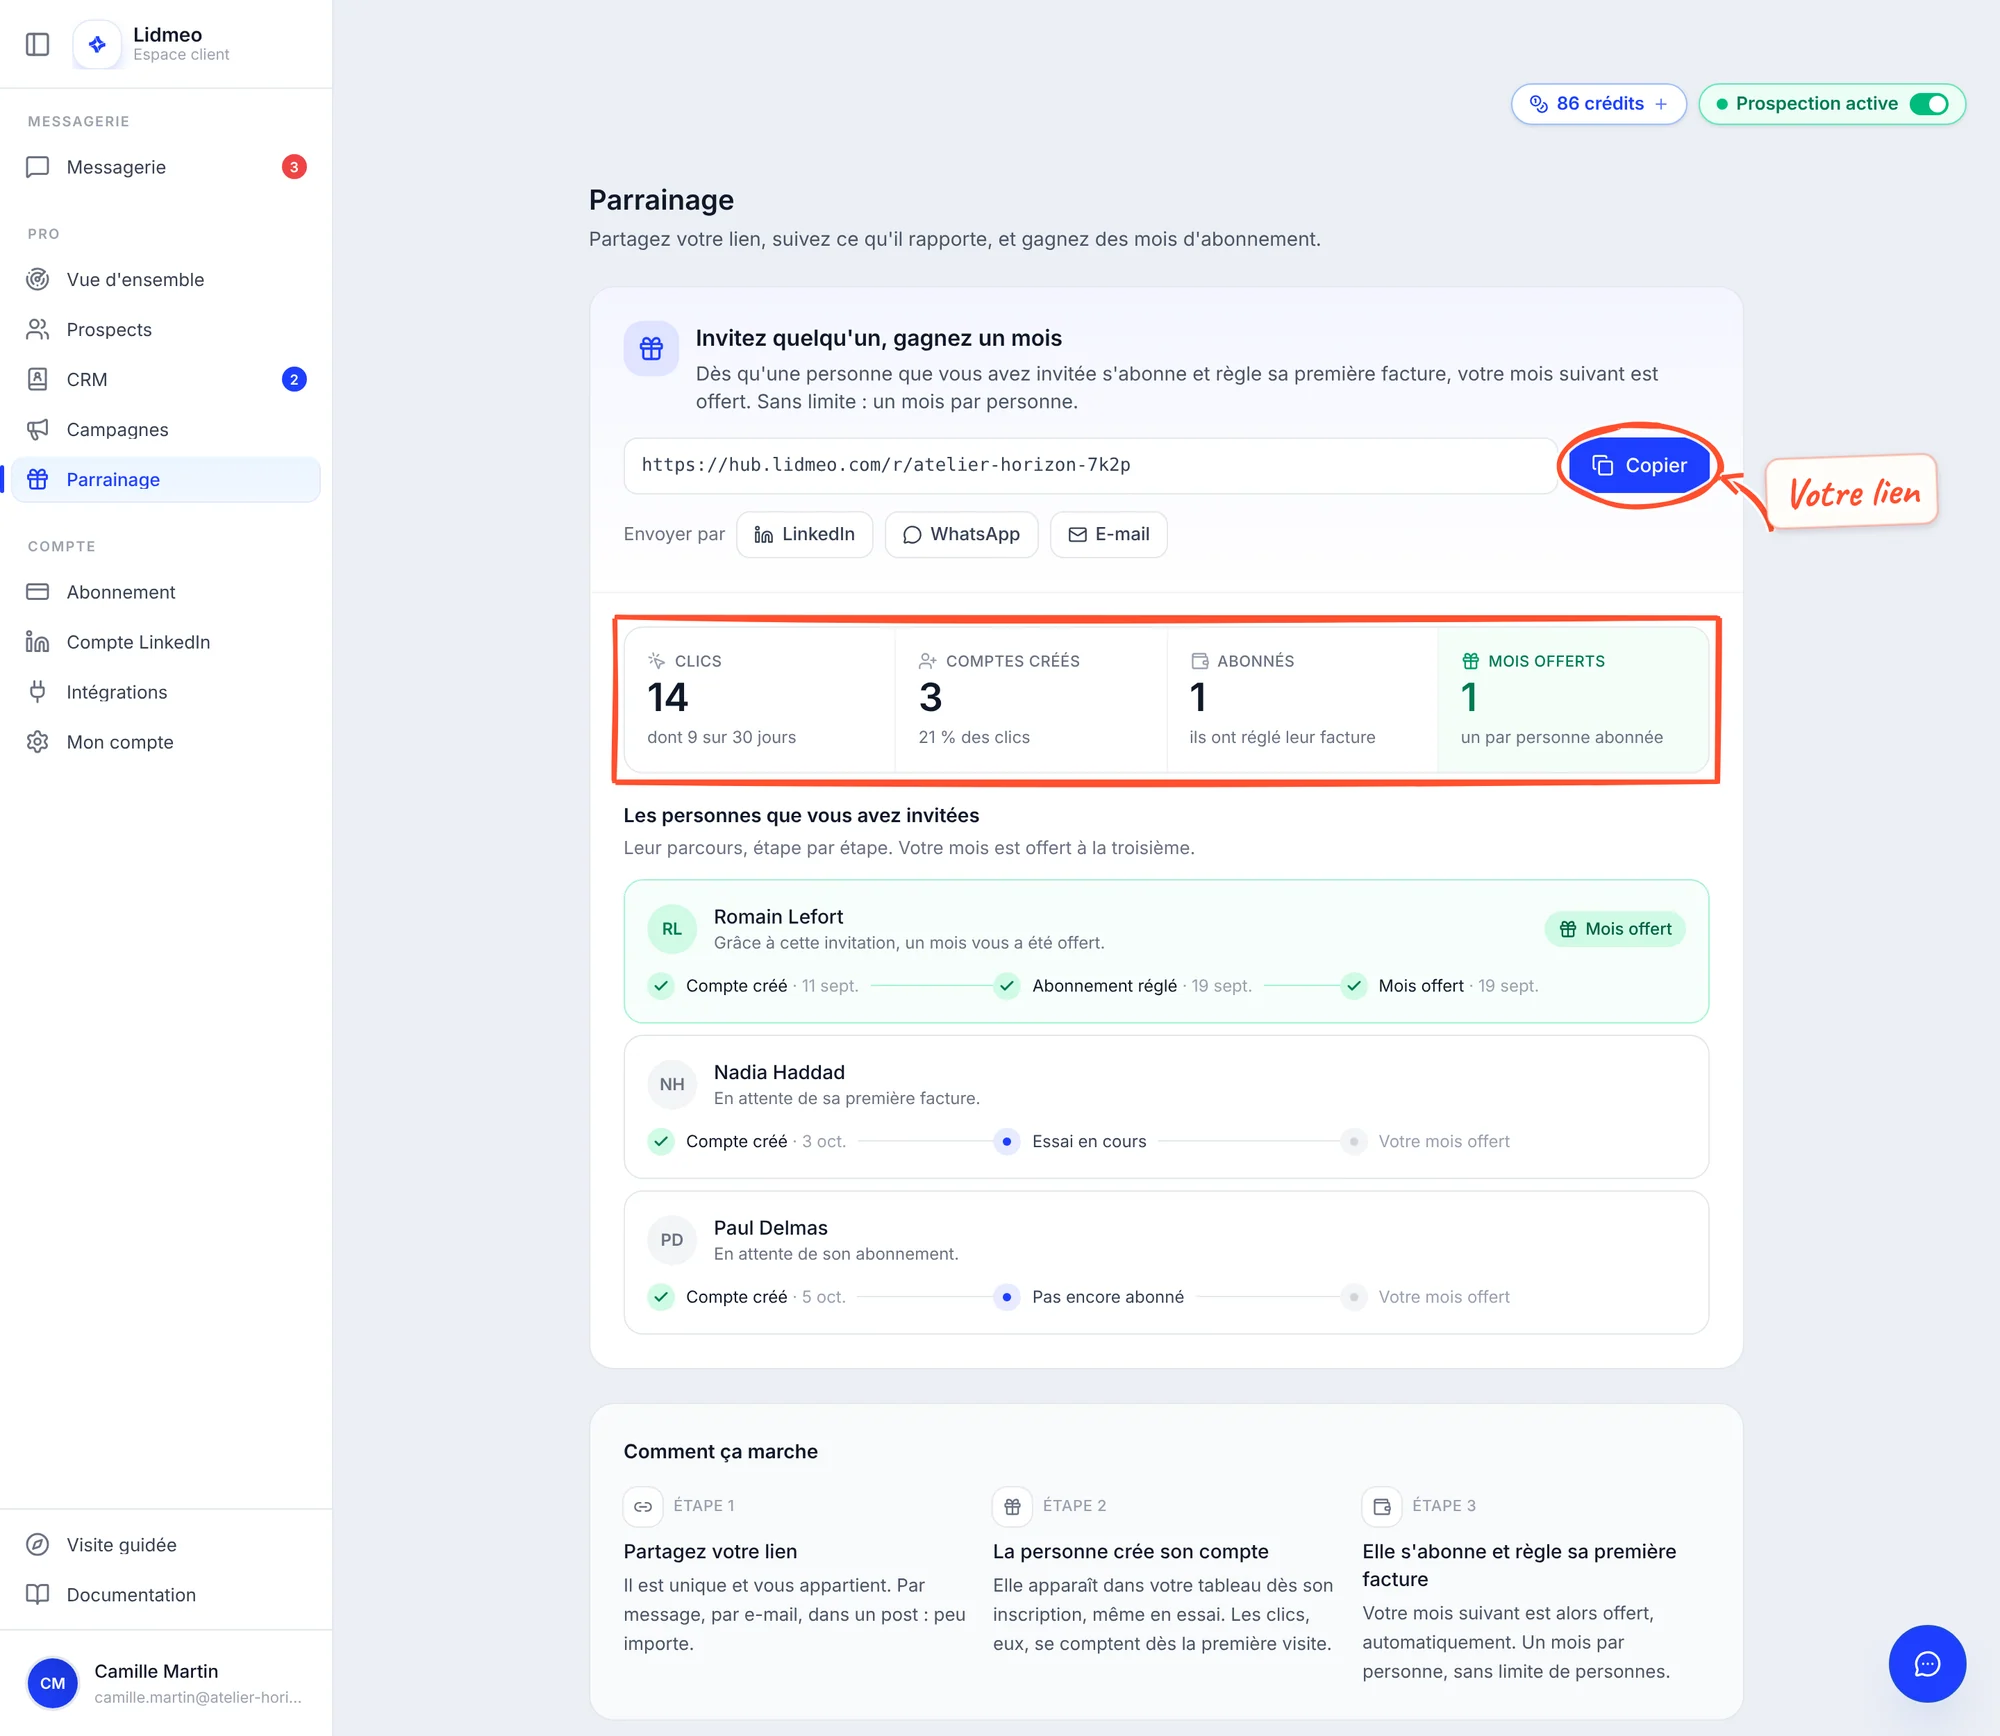Click Romain Lefort's Mois offert badge
2000x1736 pixels.
(x=1615, y=929)
